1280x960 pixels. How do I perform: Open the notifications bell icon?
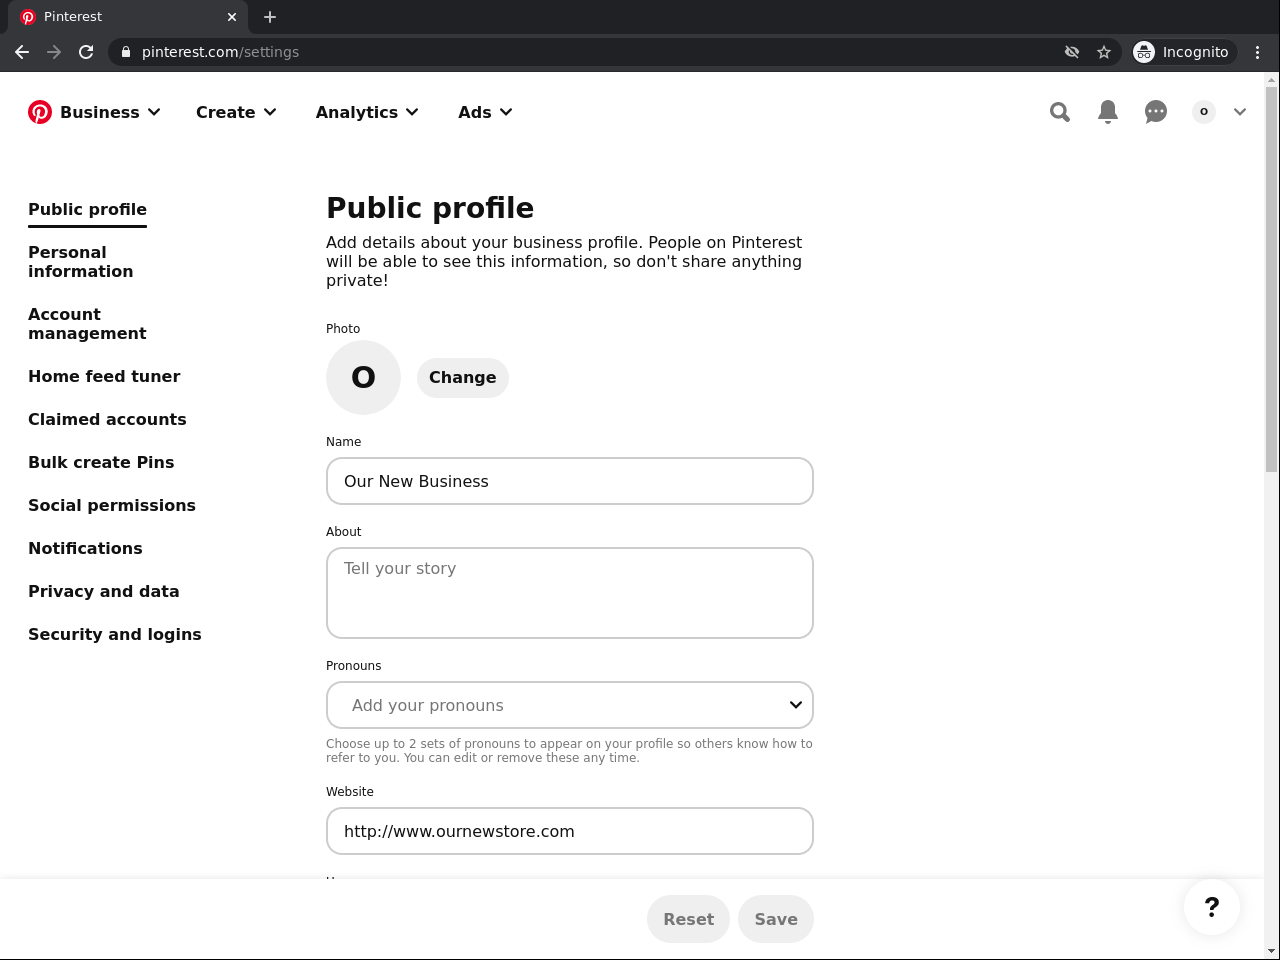point(1108,112)
